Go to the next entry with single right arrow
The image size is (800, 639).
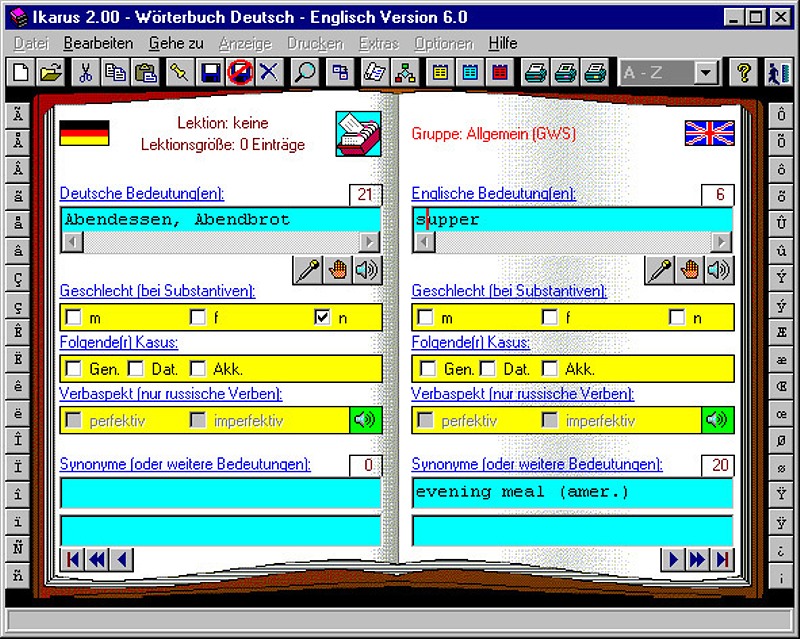[x=673, y=560]
